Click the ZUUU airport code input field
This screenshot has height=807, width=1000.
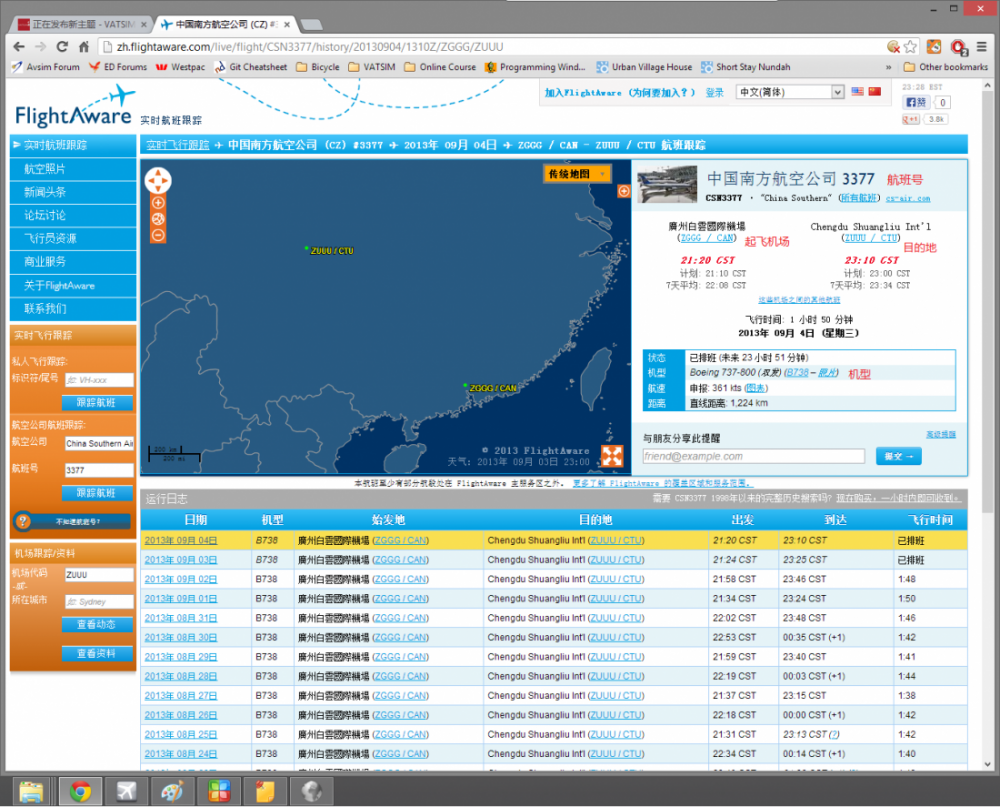99,575
